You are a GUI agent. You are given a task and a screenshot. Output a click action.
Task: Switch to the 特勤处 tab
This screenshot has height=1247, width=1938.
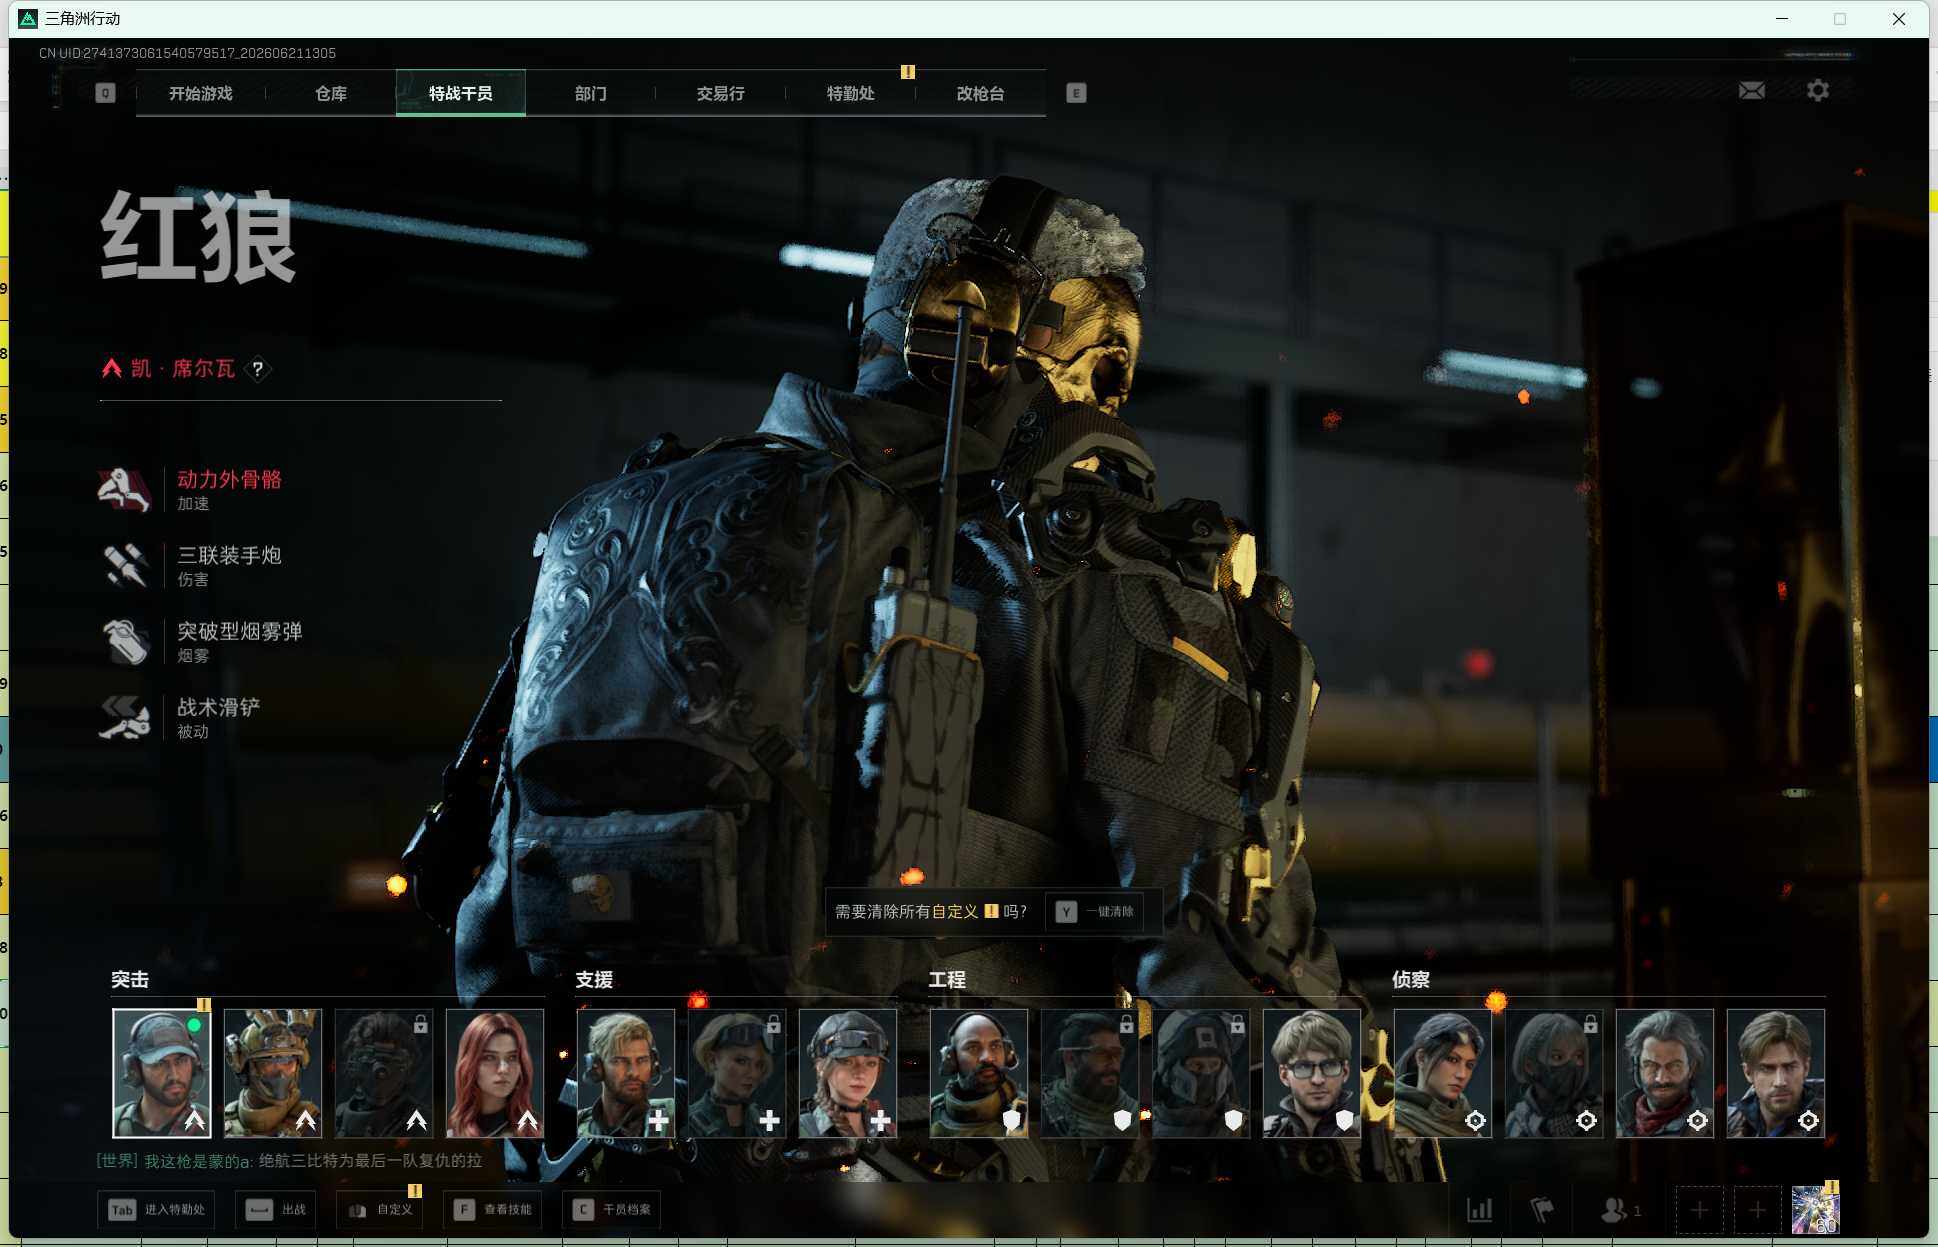pyautogui.click(x=850, y=93)
